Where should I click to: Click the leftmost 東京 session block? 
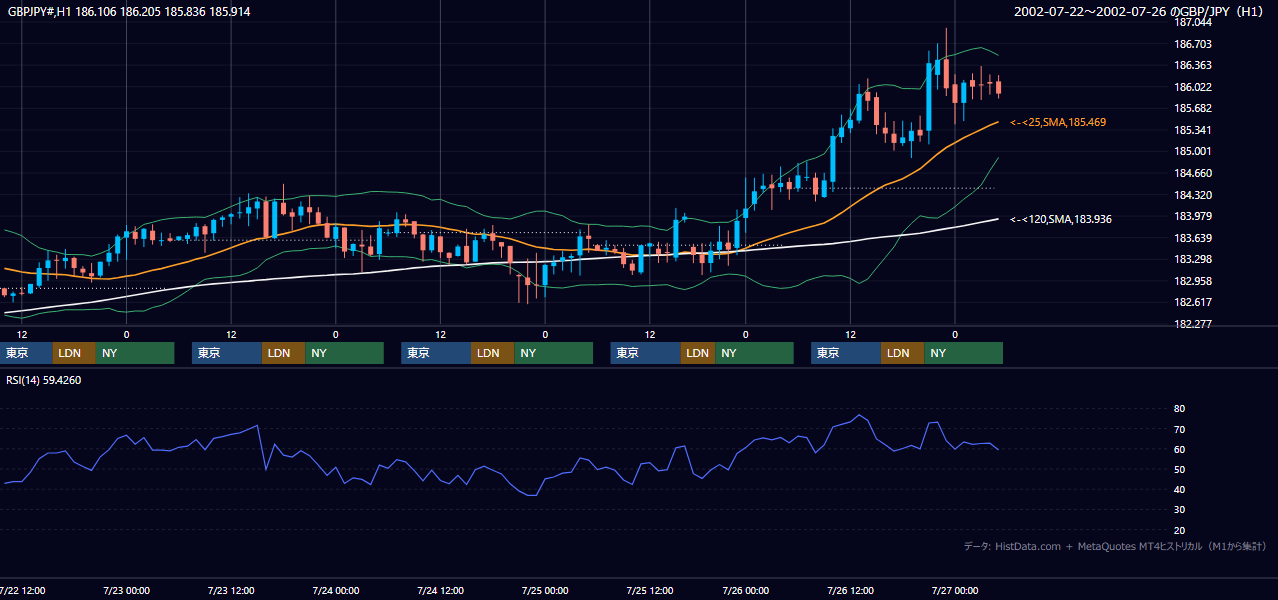point(27,353)
